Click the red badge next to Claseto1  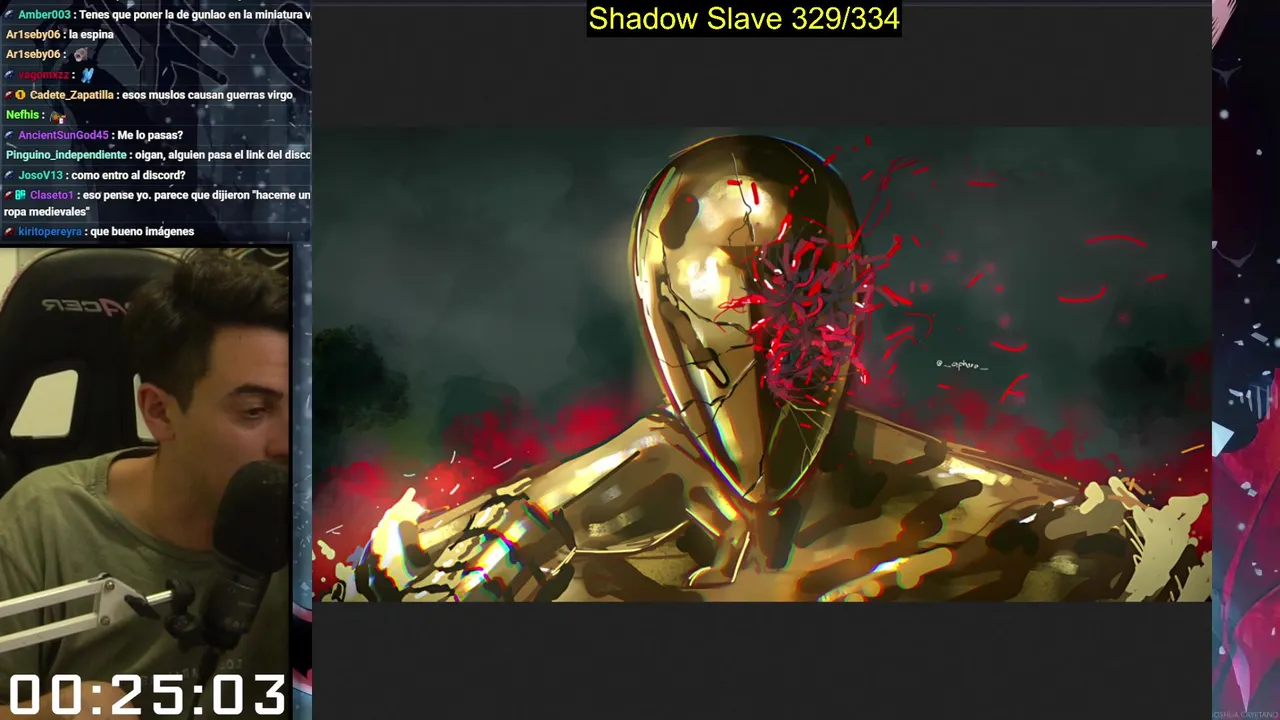pos(8,195)
